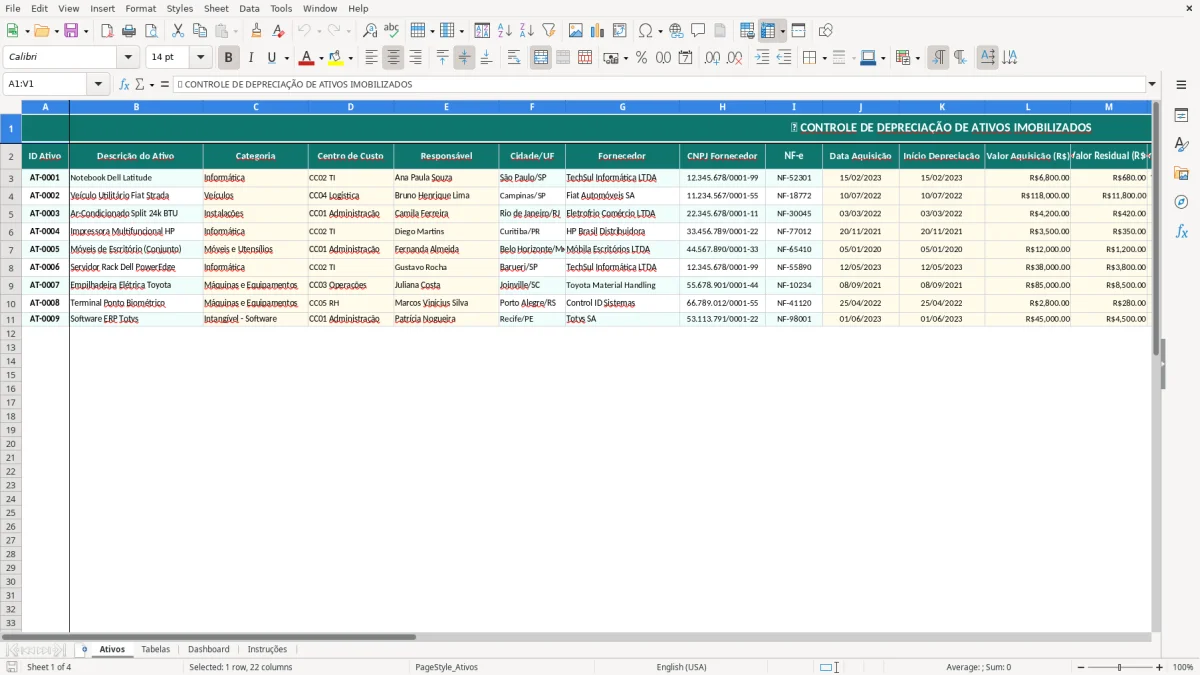This screenshot has height=675, width=1200.
Task: Toggle bold formatting
Action: (228, 57)
